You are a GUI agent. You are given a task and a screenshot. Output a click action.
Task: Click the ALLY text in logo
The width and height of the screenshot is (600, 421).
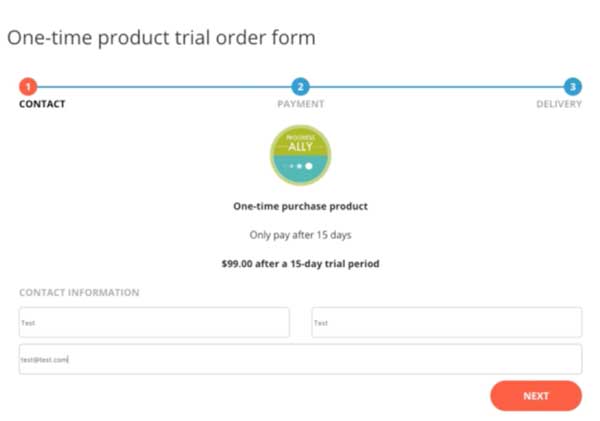300,147
